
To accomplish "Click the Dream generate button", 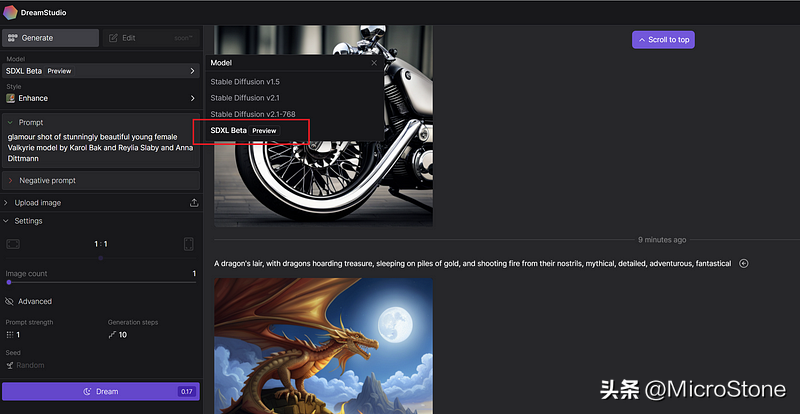I will click(101, 392).
